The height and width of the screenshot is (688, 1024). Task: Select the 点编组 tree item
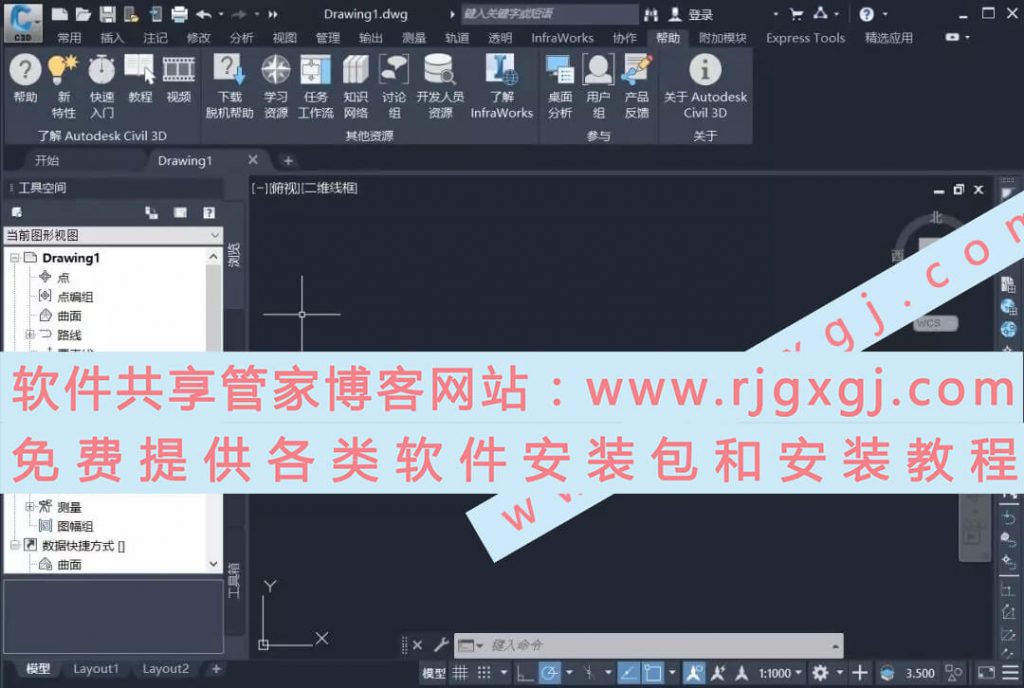[75, 297]
